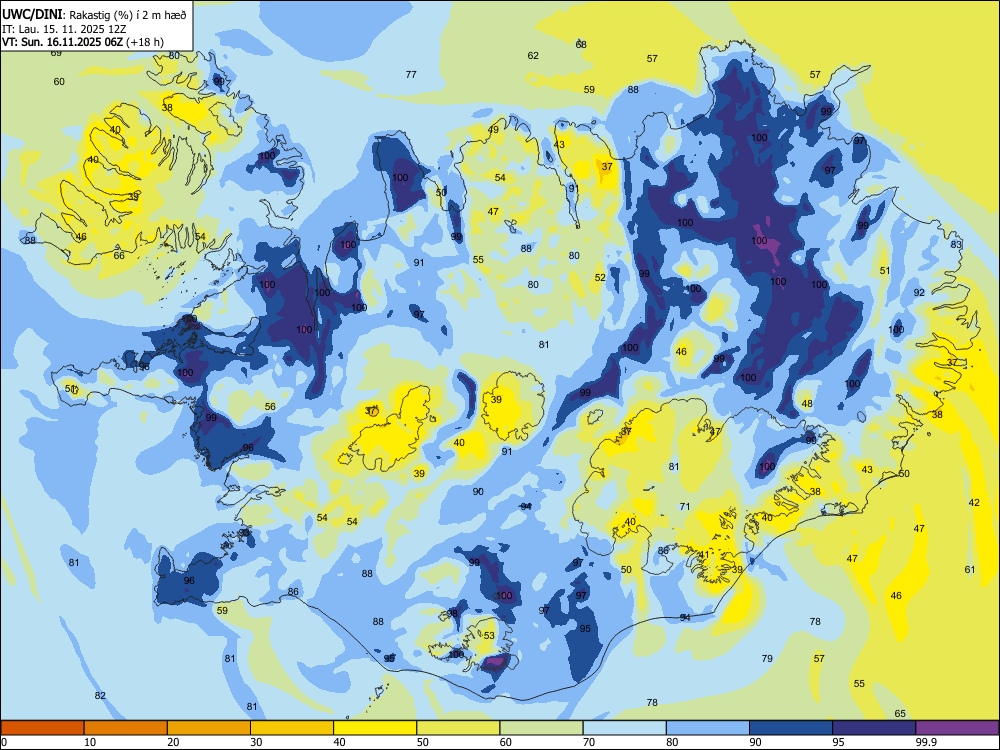Viewport: 1000px width, 750px height.
Task: Click the map value '52' in north-central Iceland
Action: tap(600, 277)
